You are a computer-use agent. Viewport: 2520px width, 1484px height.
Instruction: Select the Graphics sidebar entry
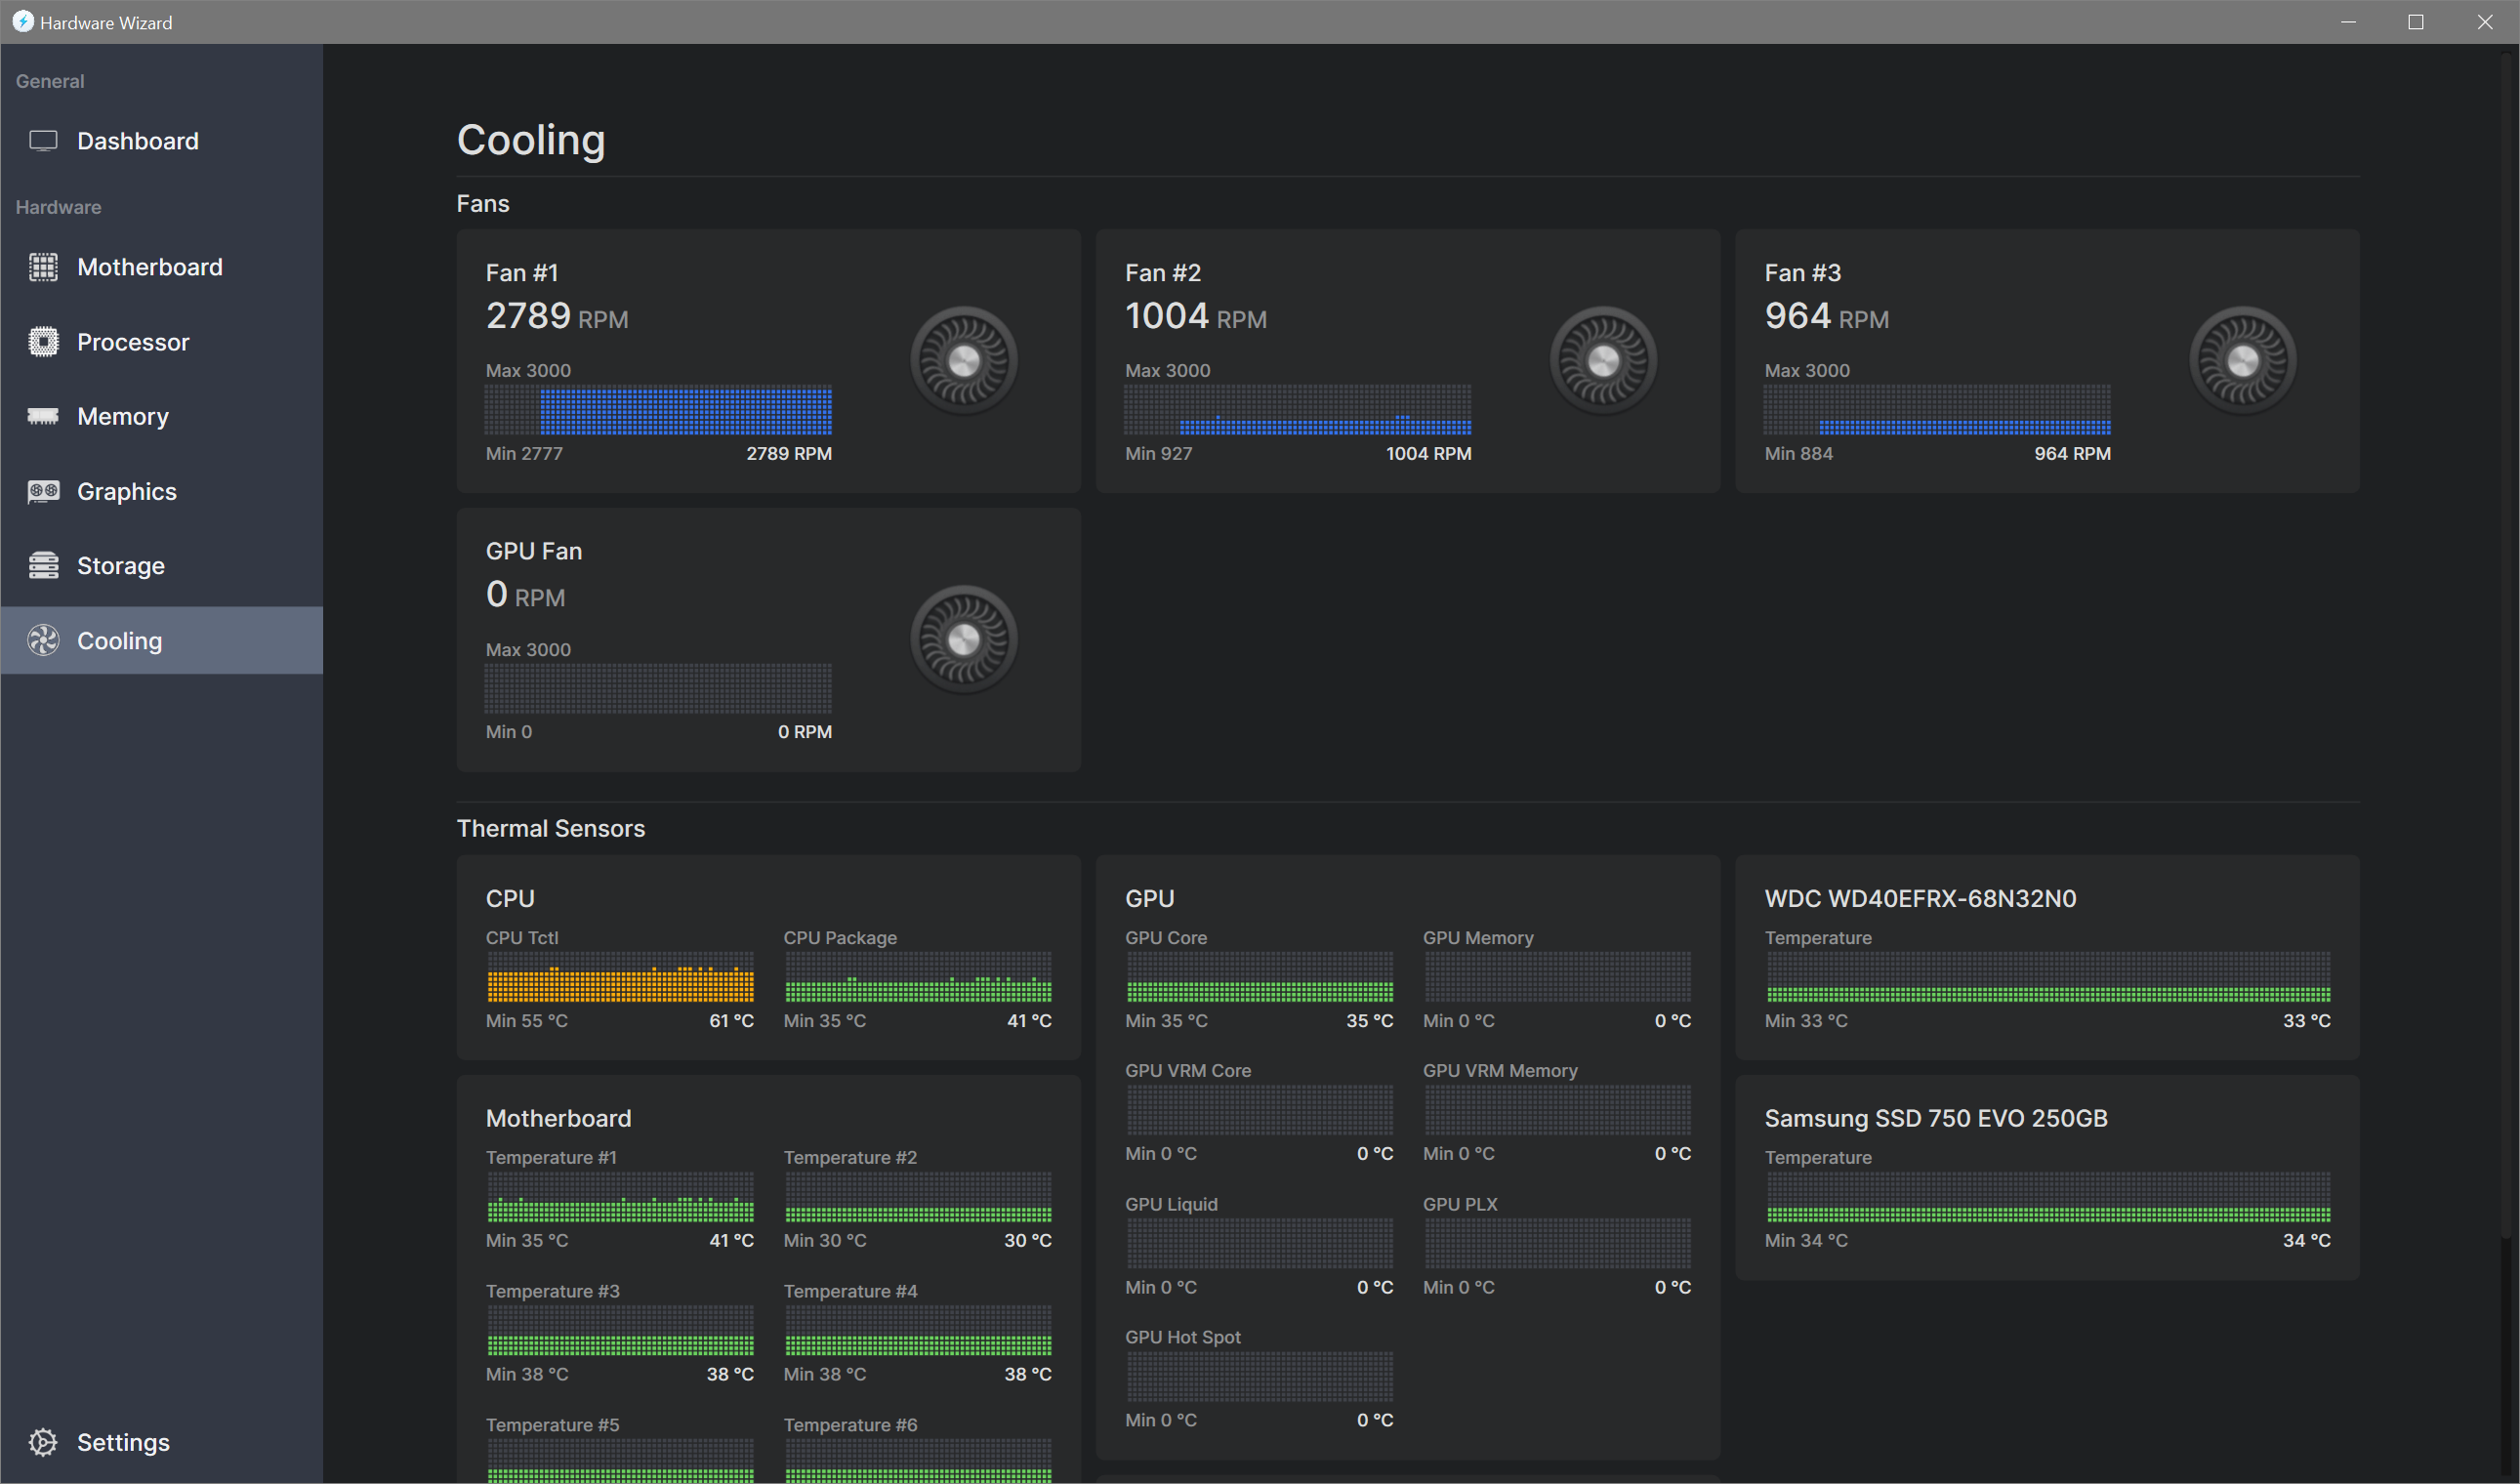pos(127,491)
